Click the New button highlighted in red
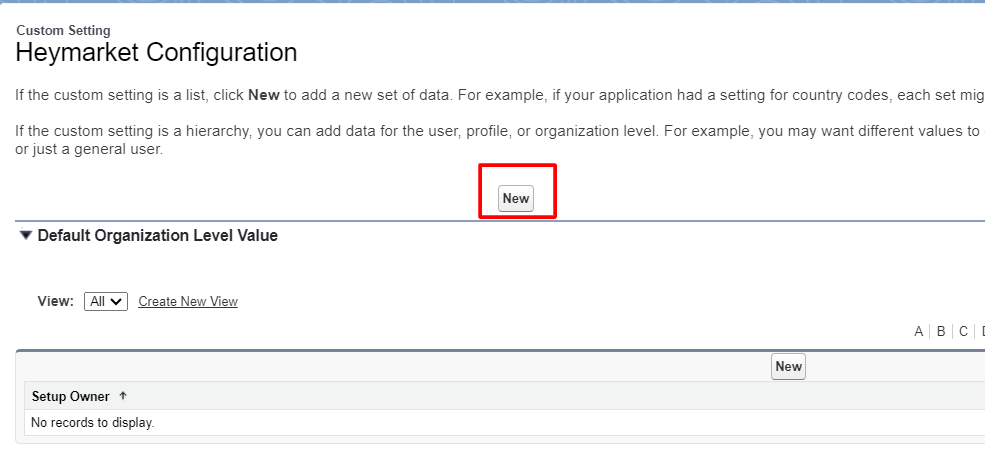This screenshot has height=457, width=985. [516, 198]
